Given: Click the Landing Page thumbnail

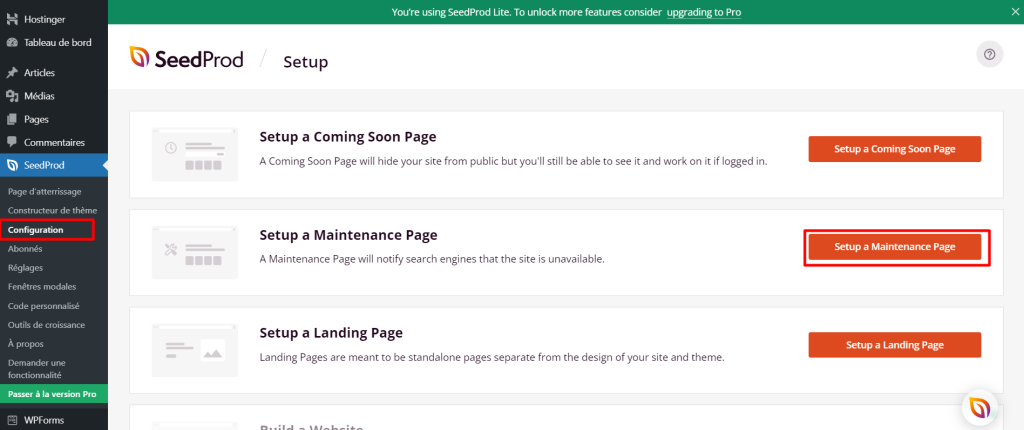Looking at the screenshot, I should pos(195,350).
